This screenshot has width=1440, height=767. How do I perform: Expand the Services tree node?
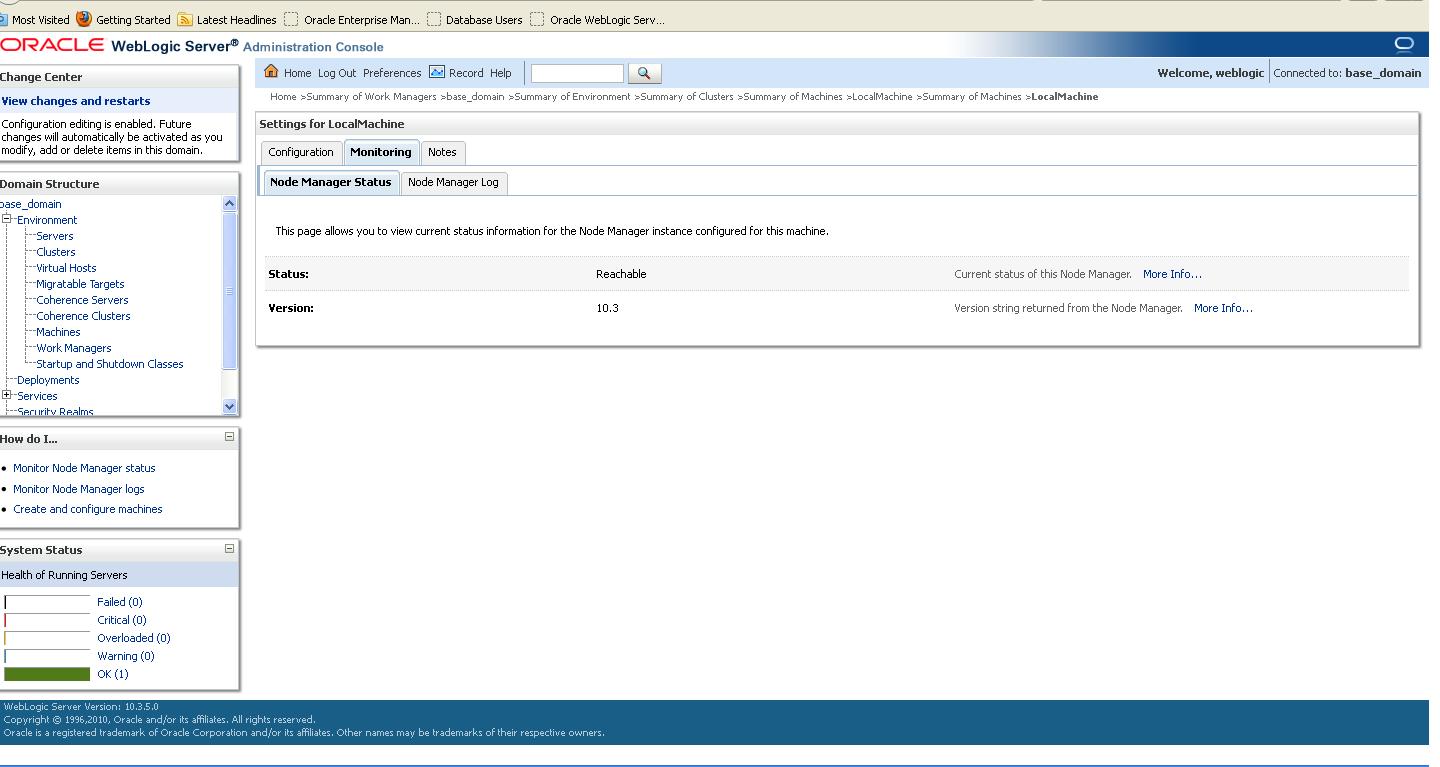[x=8, y=396]
